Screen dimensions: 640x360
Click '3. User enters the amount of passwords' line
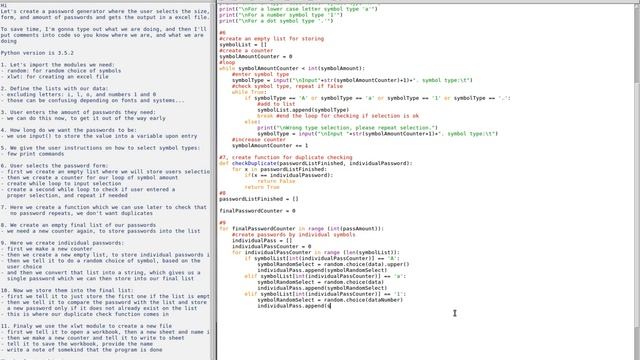pyautogui.click(x=78, y=112)
